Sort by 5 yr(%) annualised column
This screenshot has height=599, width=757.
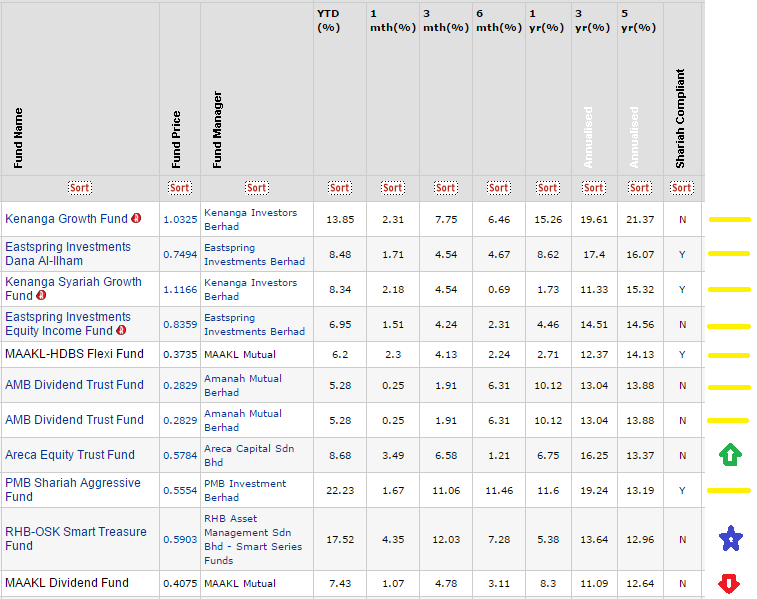click(640, 188)
